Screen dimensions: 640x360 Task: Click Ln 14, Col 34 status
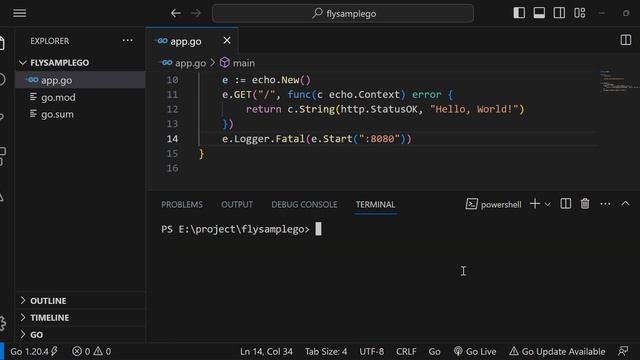click(266, 351)
